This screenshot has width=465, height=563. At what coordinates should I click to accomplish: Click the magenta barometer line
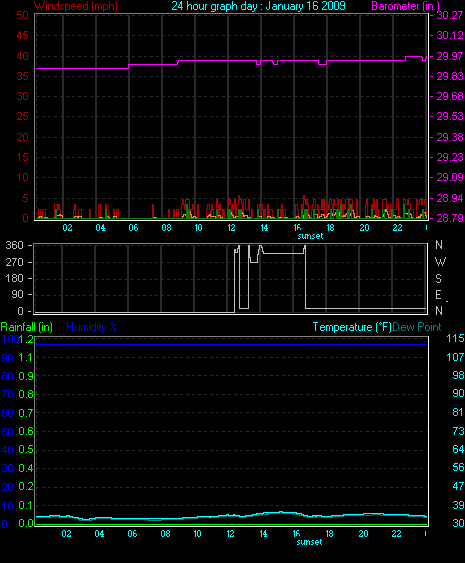click(x=232, y=61)
